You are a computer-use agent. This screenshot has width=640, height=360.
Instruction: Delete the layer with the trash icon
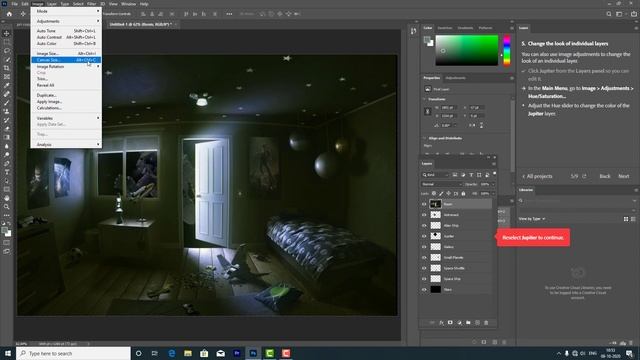point(486,322)
